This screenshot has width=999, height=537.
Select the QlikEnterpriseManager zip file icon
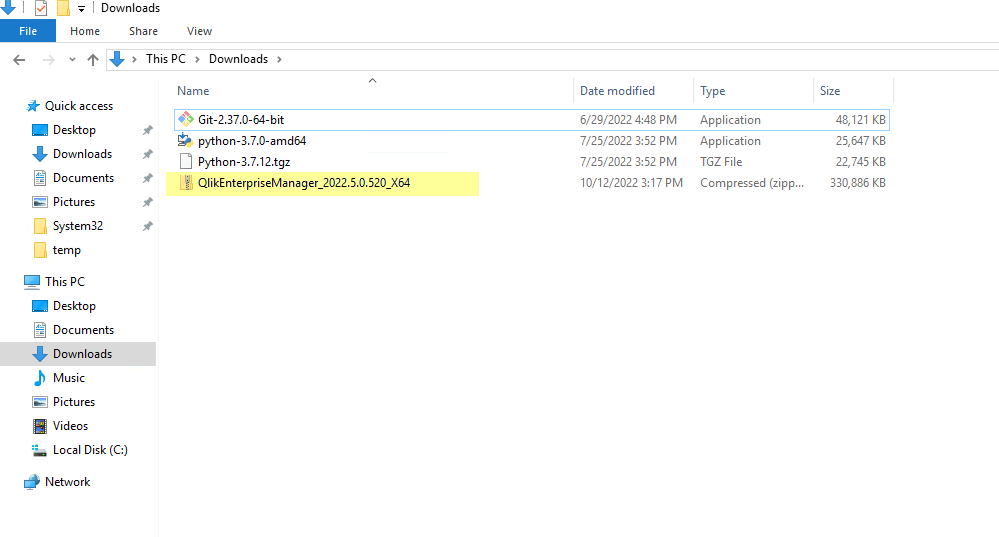[186, 183]
